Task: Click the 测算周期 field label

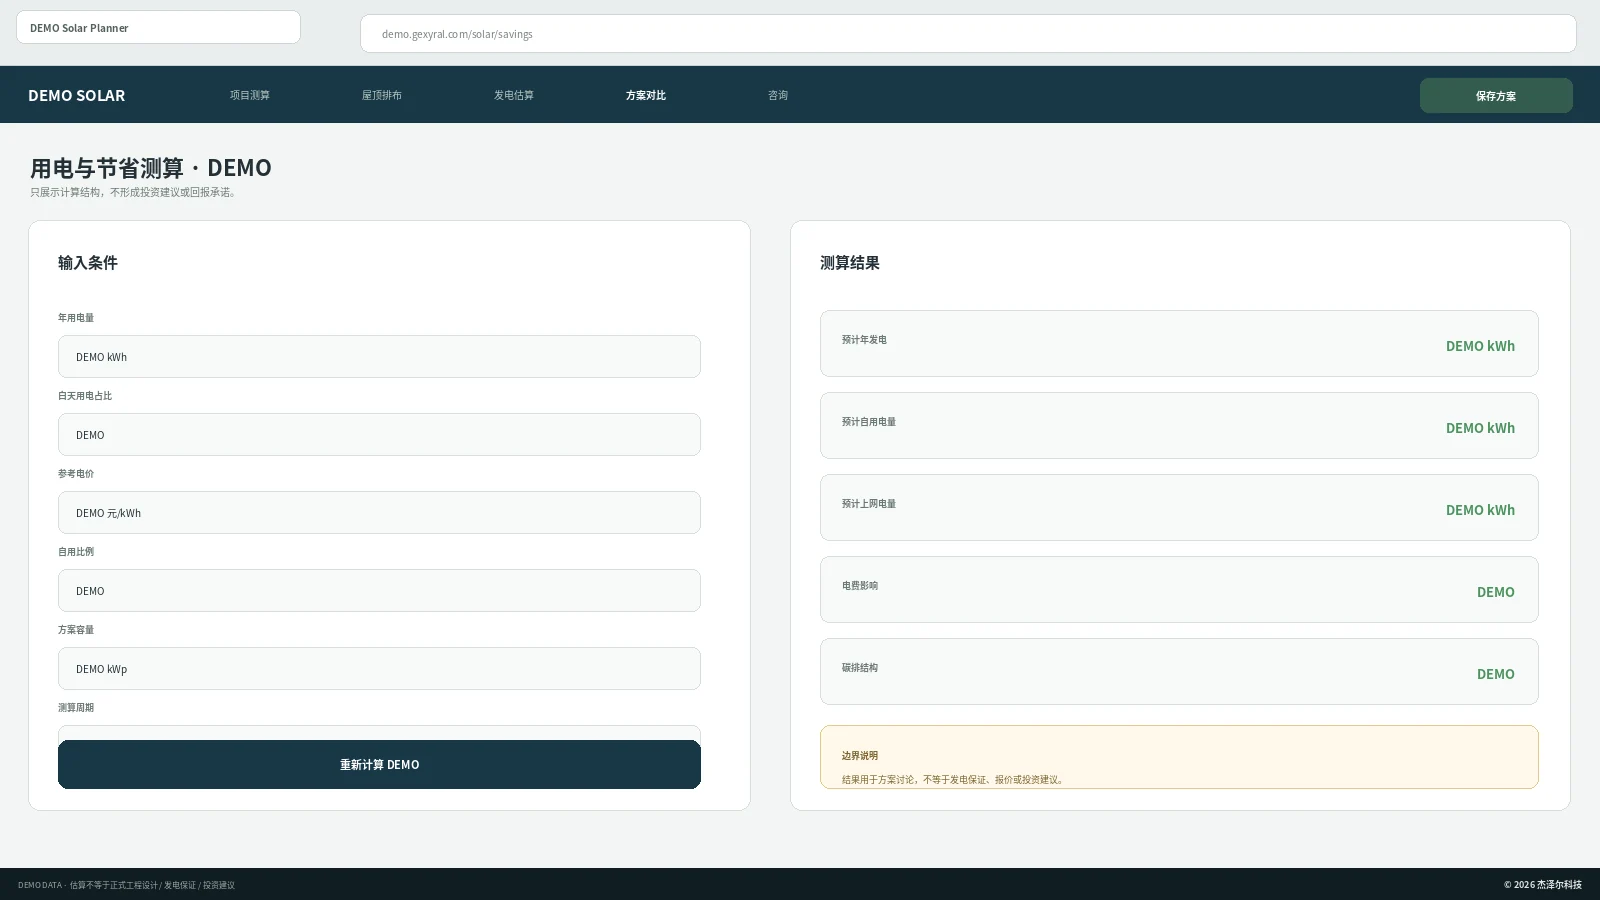Action: point(76,707)
